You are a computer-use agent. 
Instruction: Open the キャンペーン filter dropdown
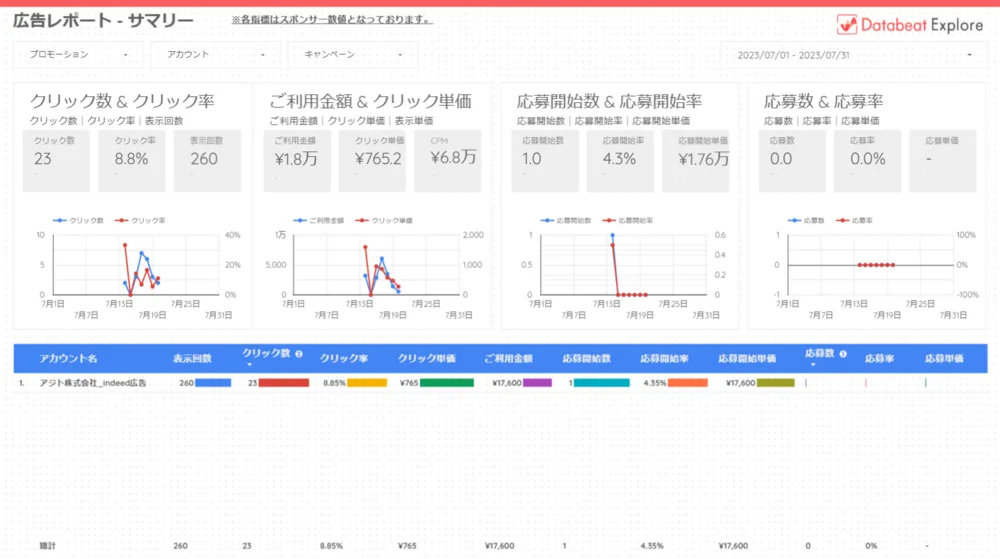(352, 55)
